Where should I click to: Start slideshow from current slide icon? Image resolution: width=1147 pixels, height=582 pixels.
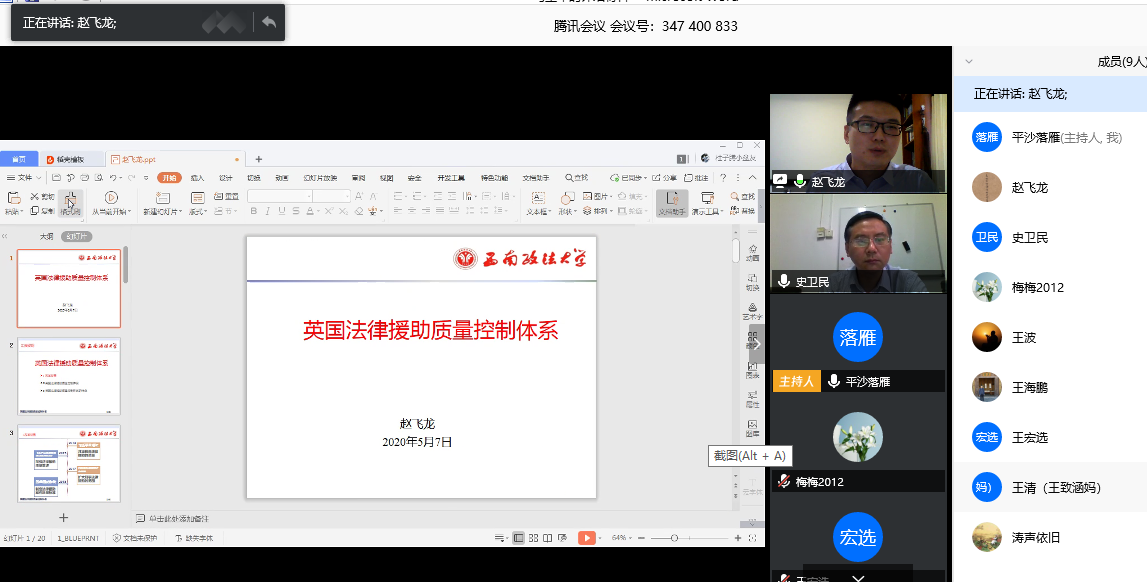coord(110,197)
